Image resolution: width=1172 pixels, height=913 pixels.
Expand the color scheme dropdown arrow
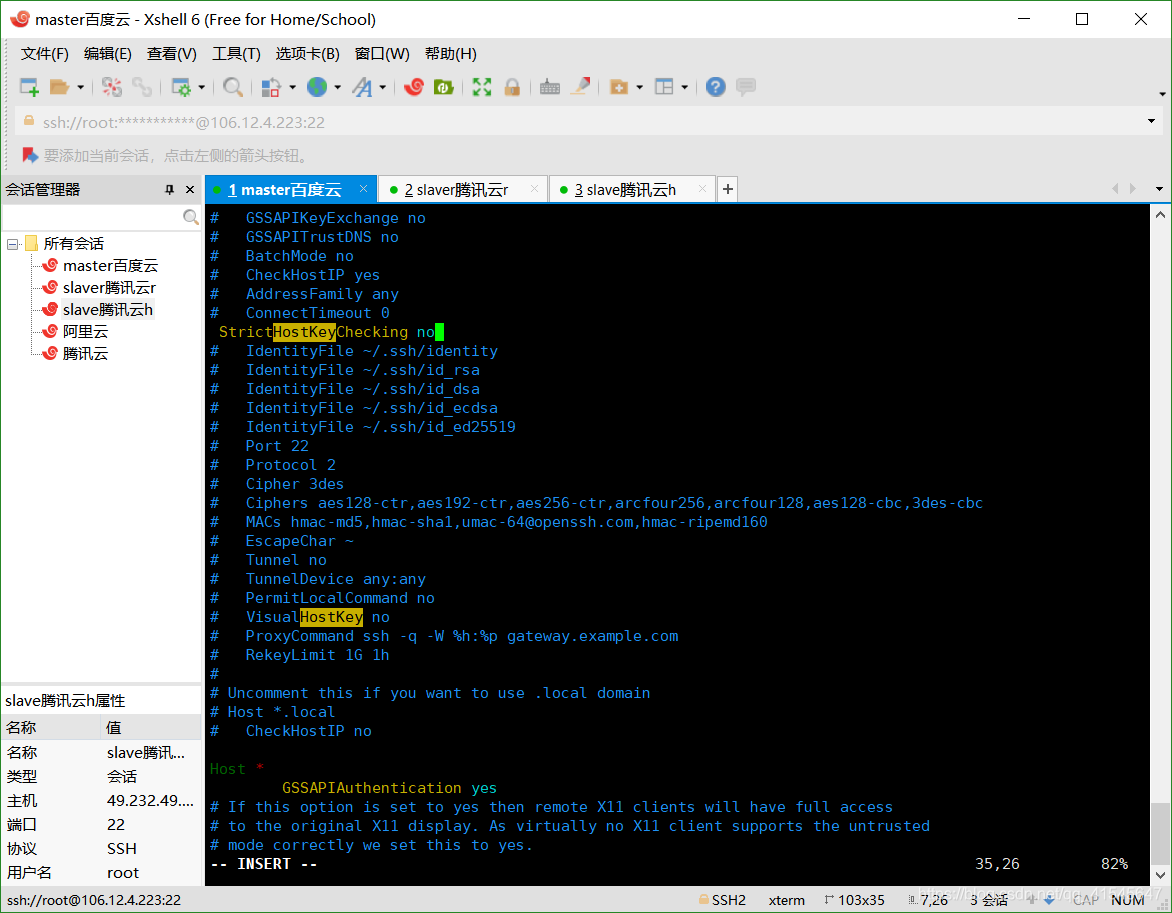[292, 87]
